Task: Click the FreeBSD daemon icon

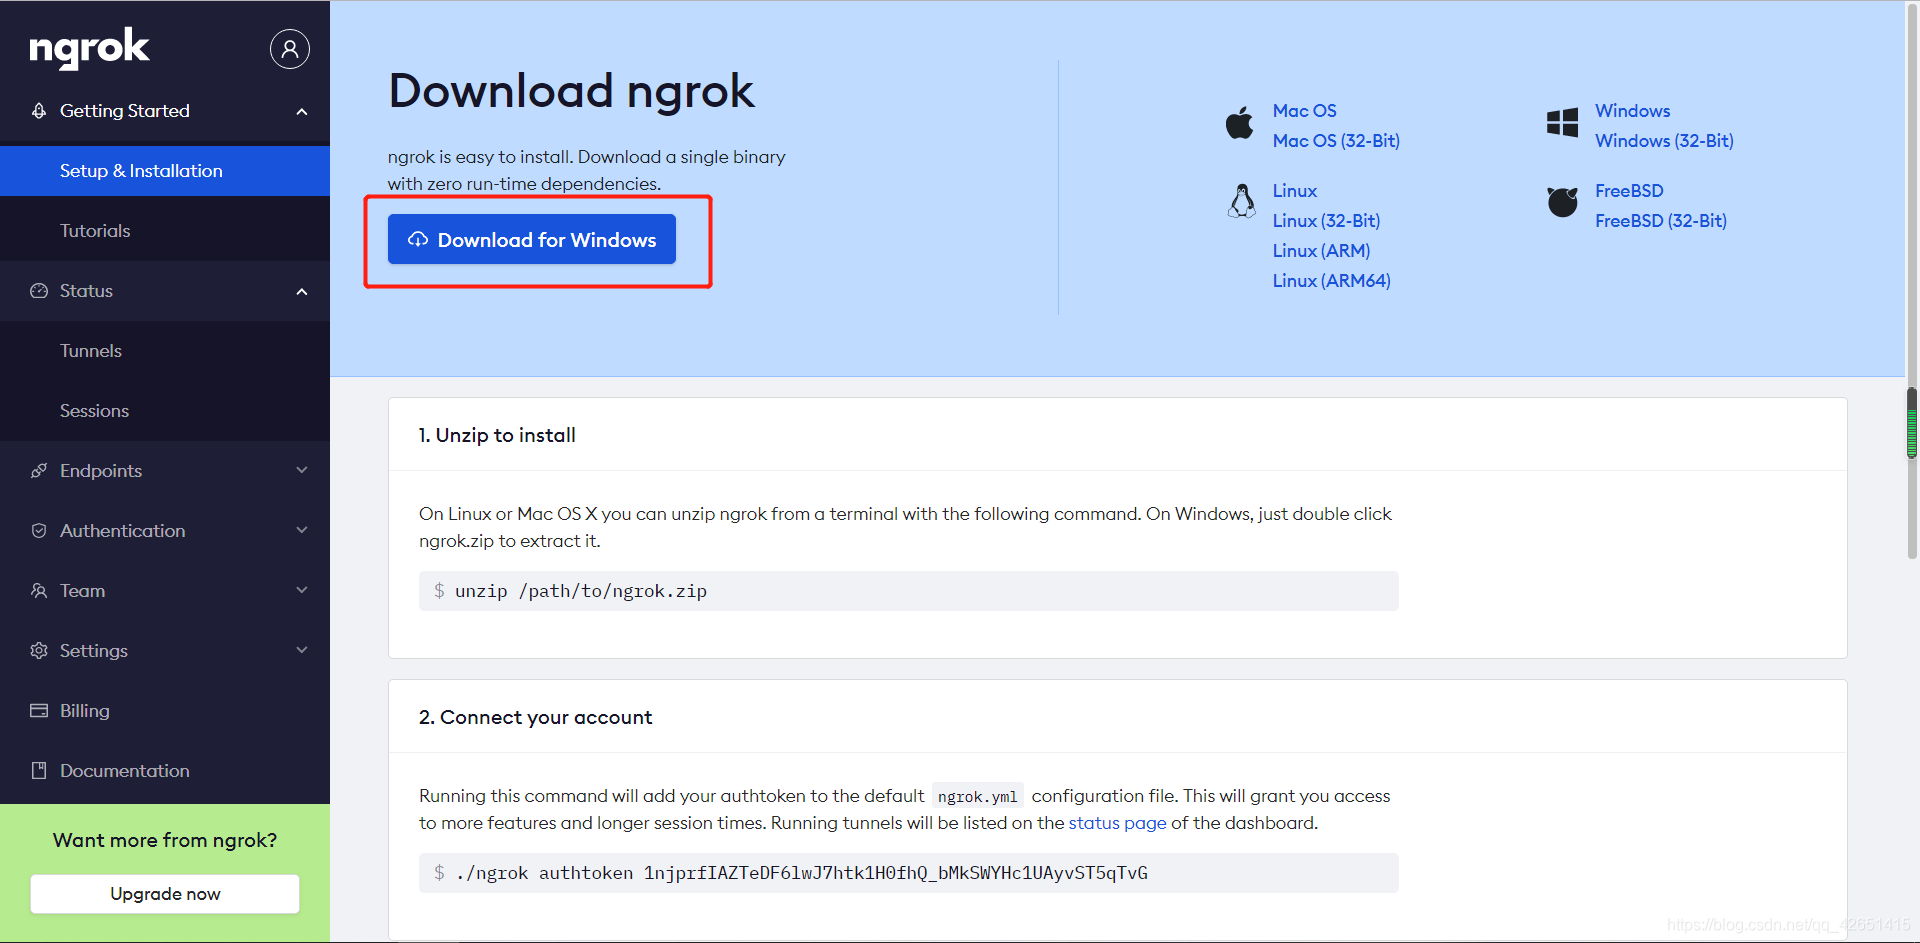Action: coord(1562,201)
